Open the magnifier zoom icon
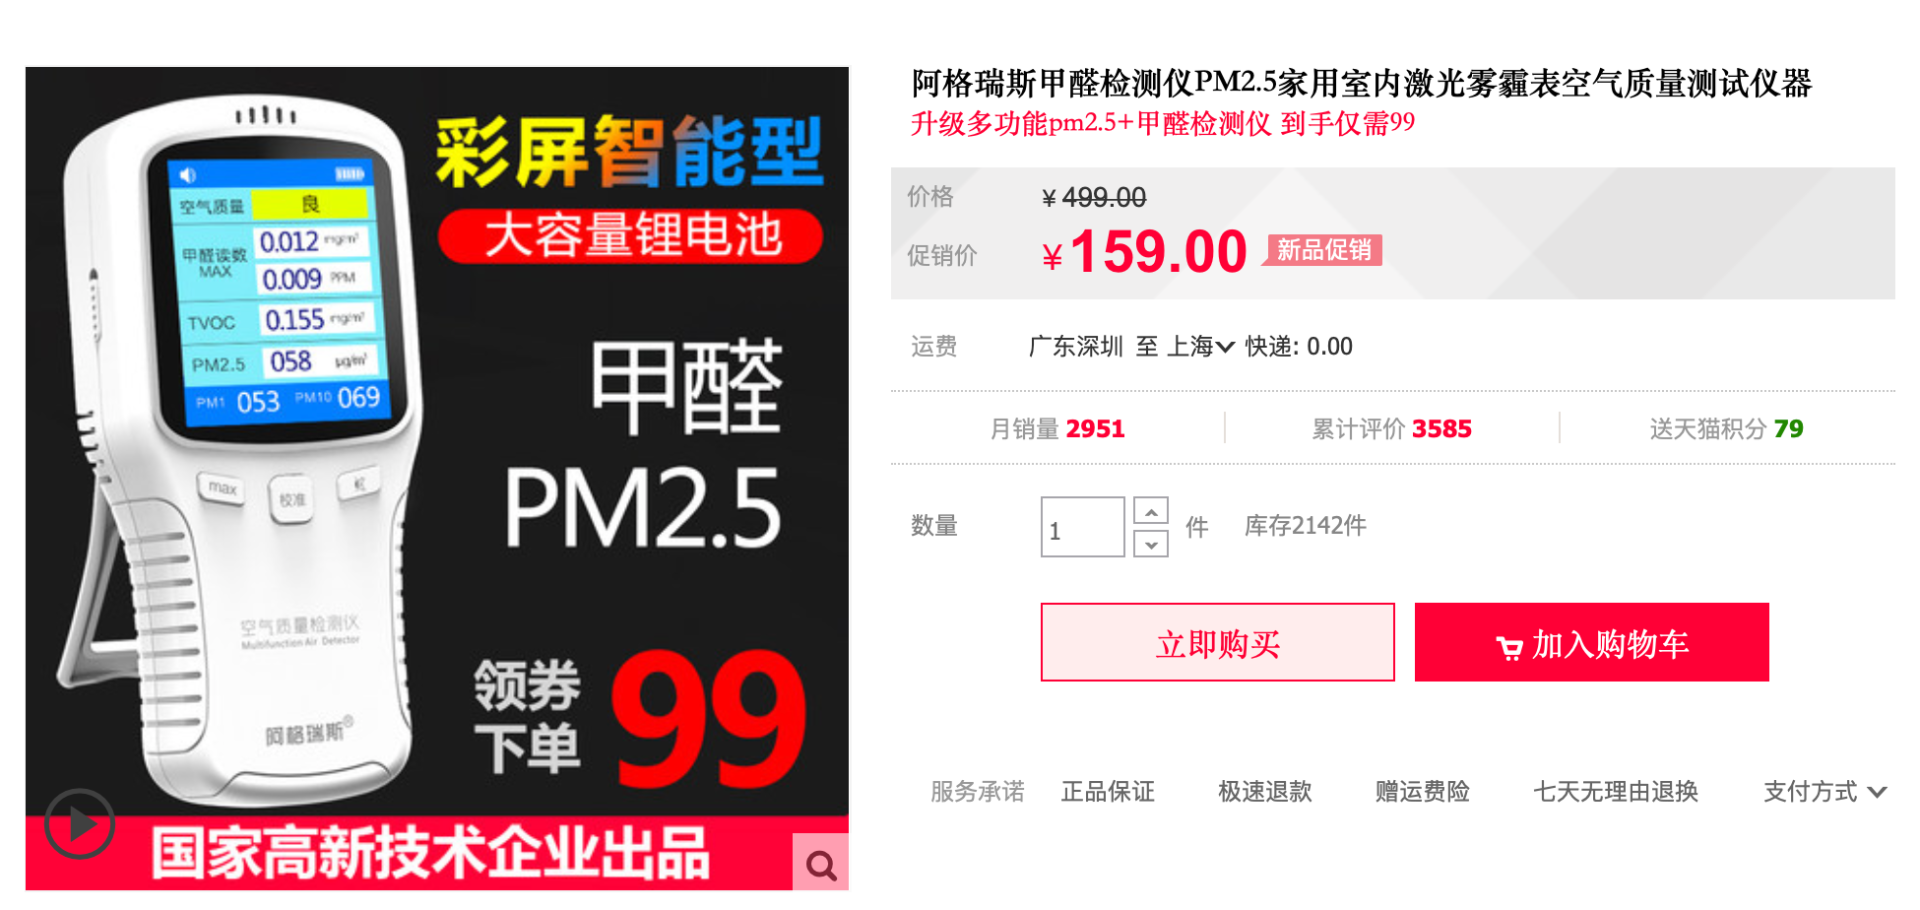 click(x=821, y=863)
